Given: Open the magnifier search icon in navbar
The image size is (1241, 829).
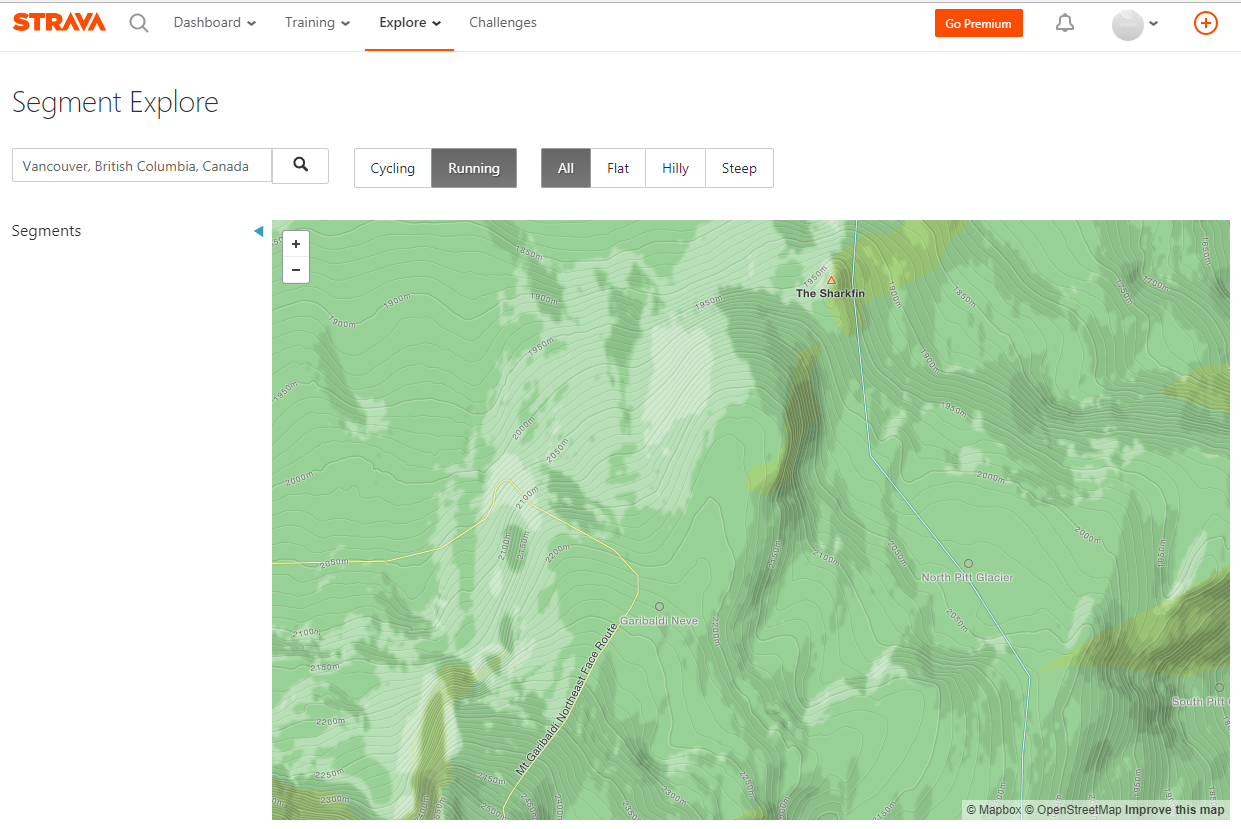Looking at the screenshot, I should click(x=139, y=23).
